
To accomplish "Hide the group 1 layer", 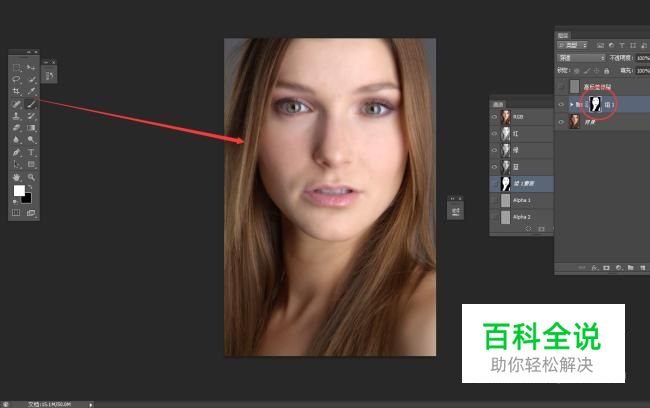I will [561, 104].
